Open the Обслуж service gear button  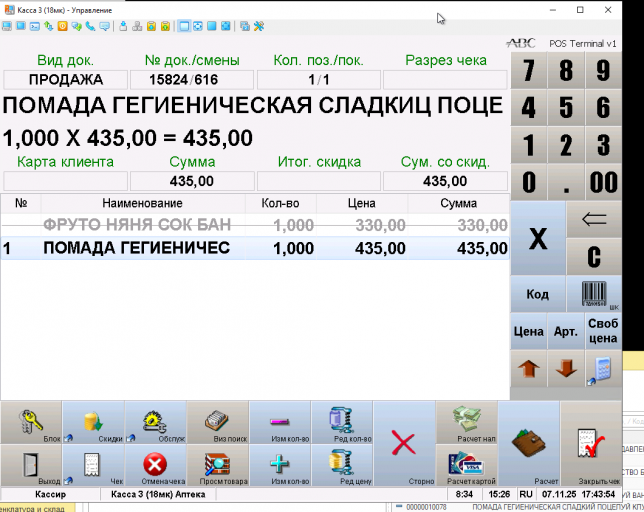[156, 422]
